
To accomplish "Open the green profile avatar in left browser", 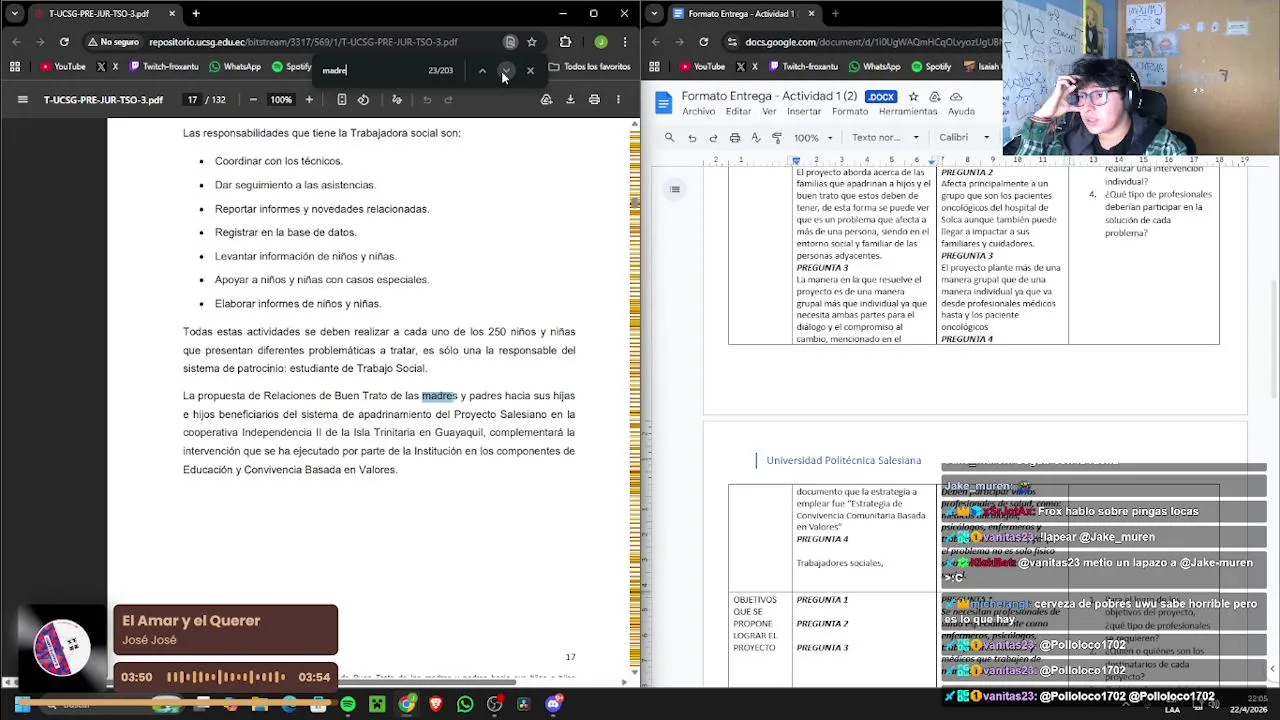I will 600,42.
